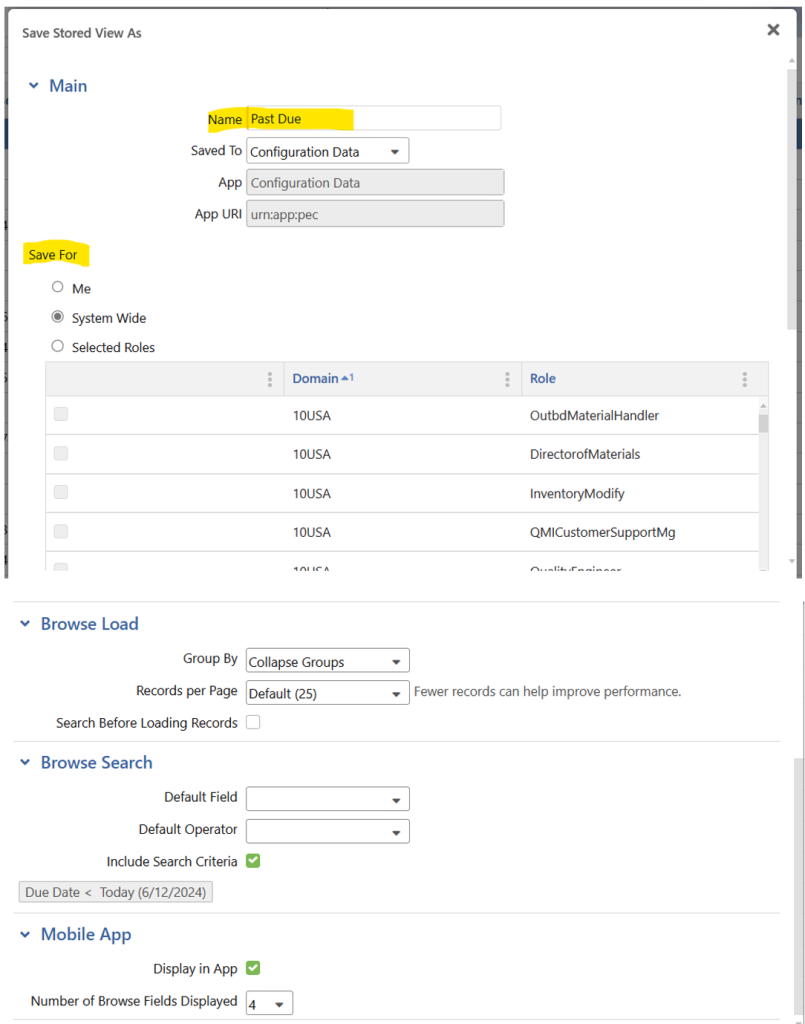
Task: Click the Mobile App section heading
Action: (x=86, y=935)
